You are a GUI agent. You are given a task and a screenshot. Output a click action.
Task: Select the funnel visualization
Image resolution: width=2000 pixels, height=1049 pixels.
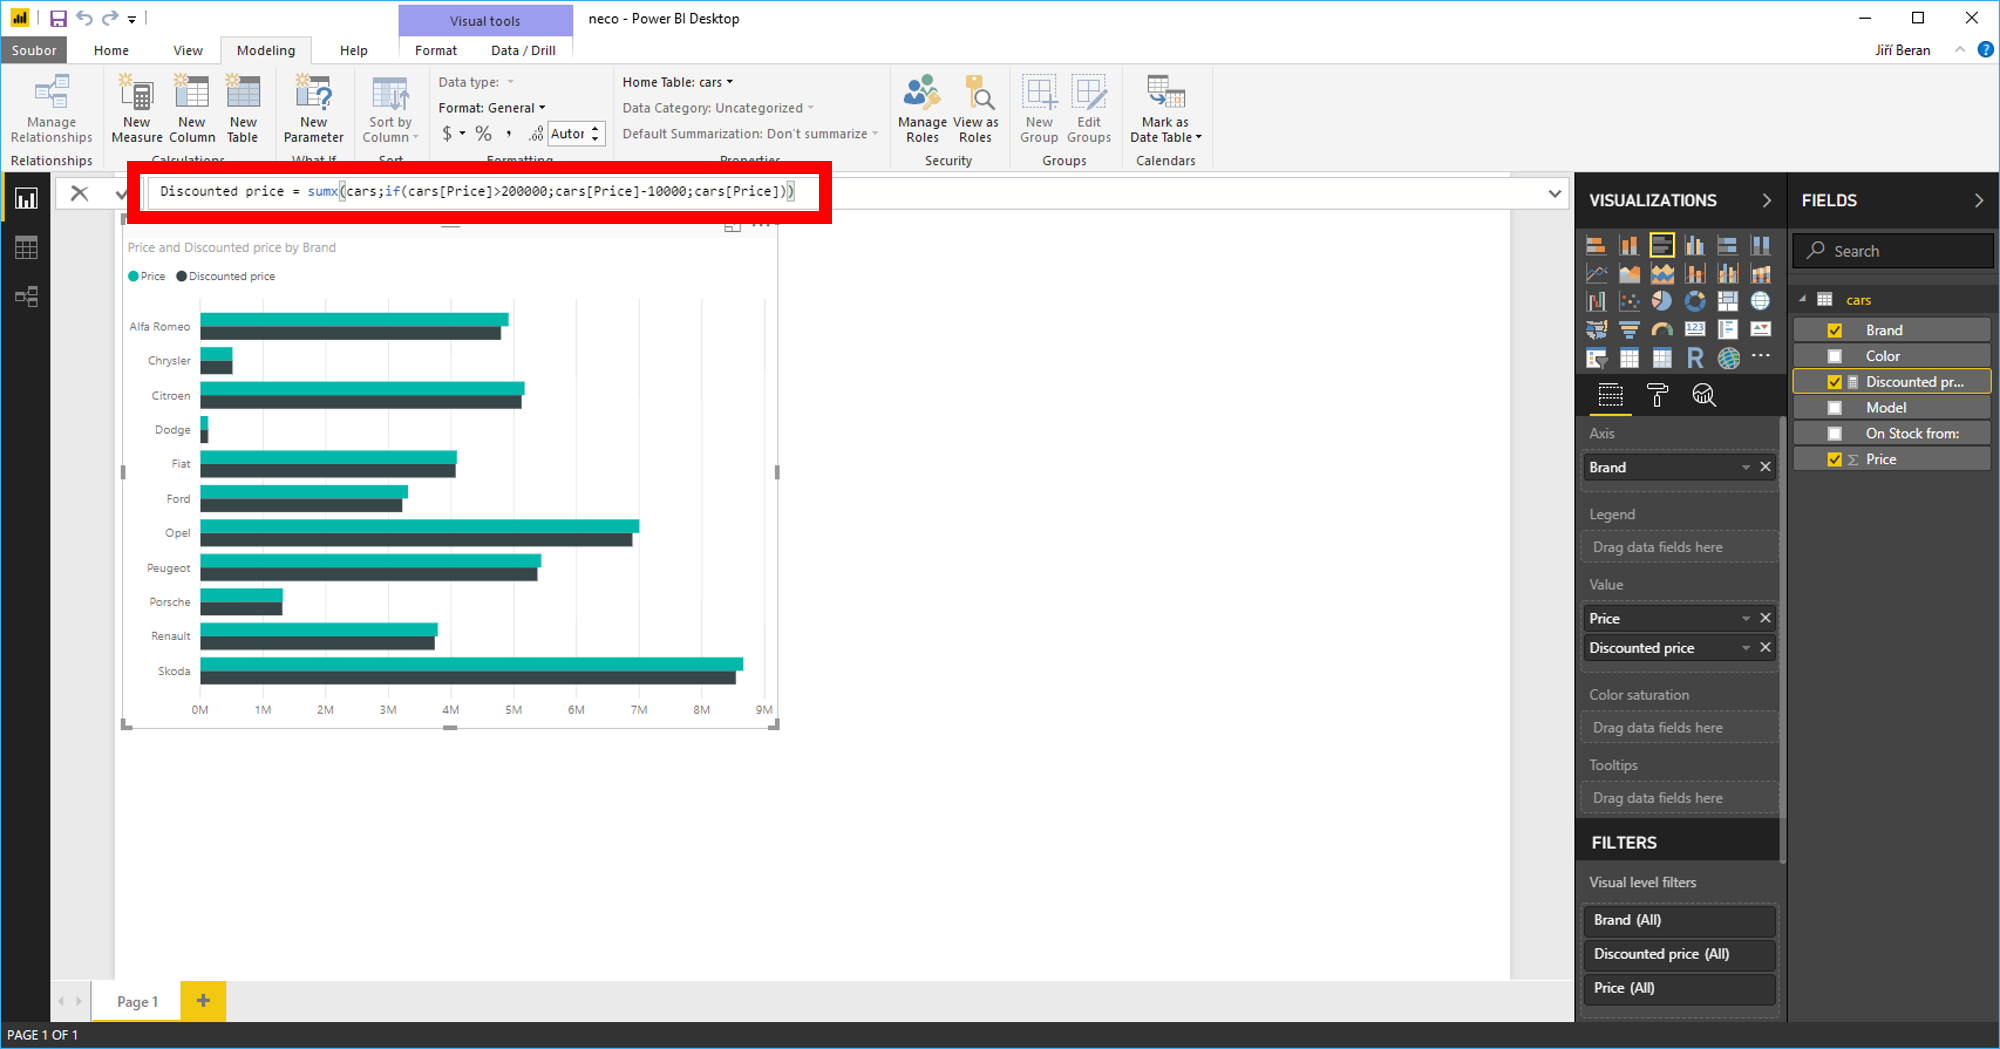1629,329
